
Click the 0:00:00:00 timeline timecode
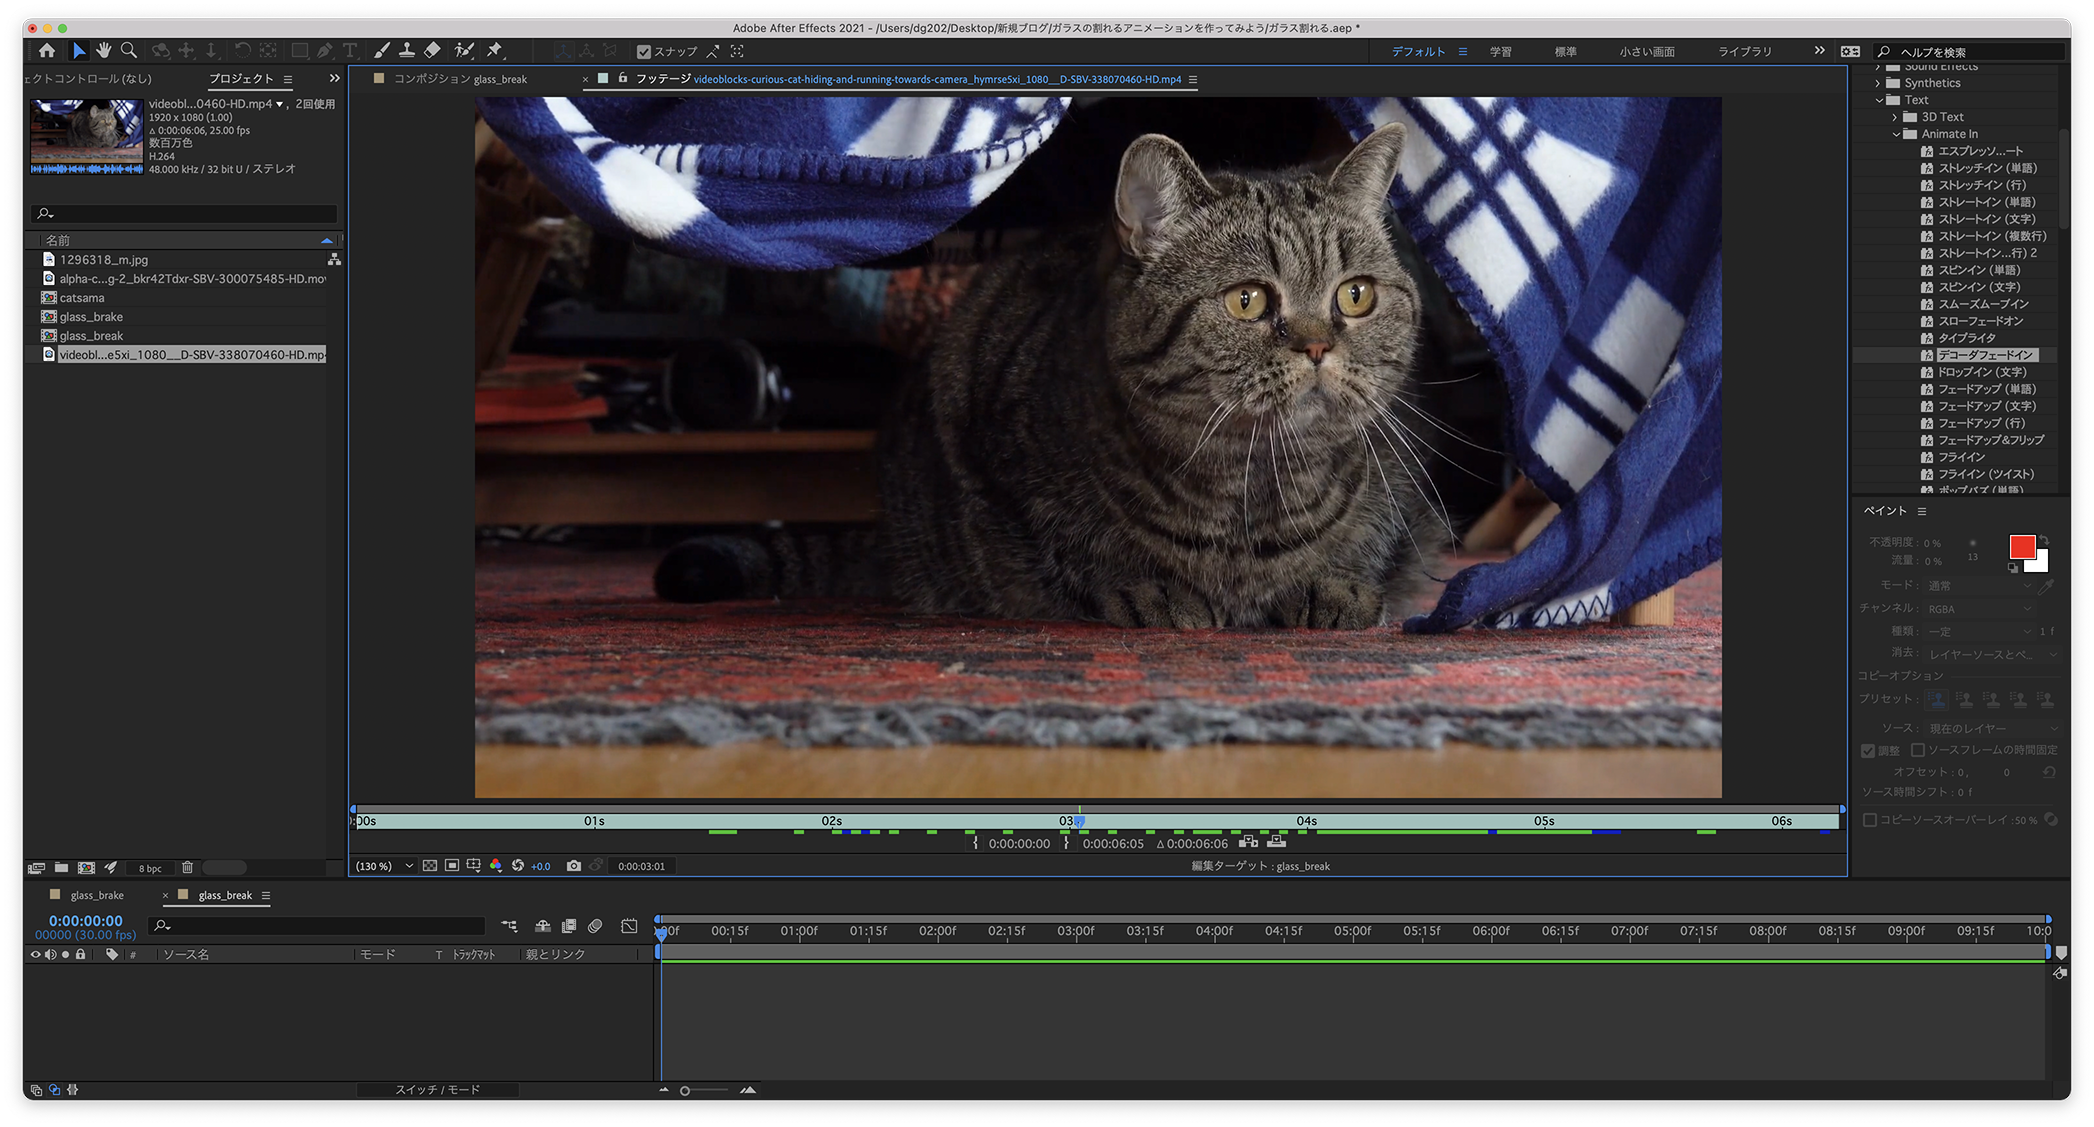[86, 921]
